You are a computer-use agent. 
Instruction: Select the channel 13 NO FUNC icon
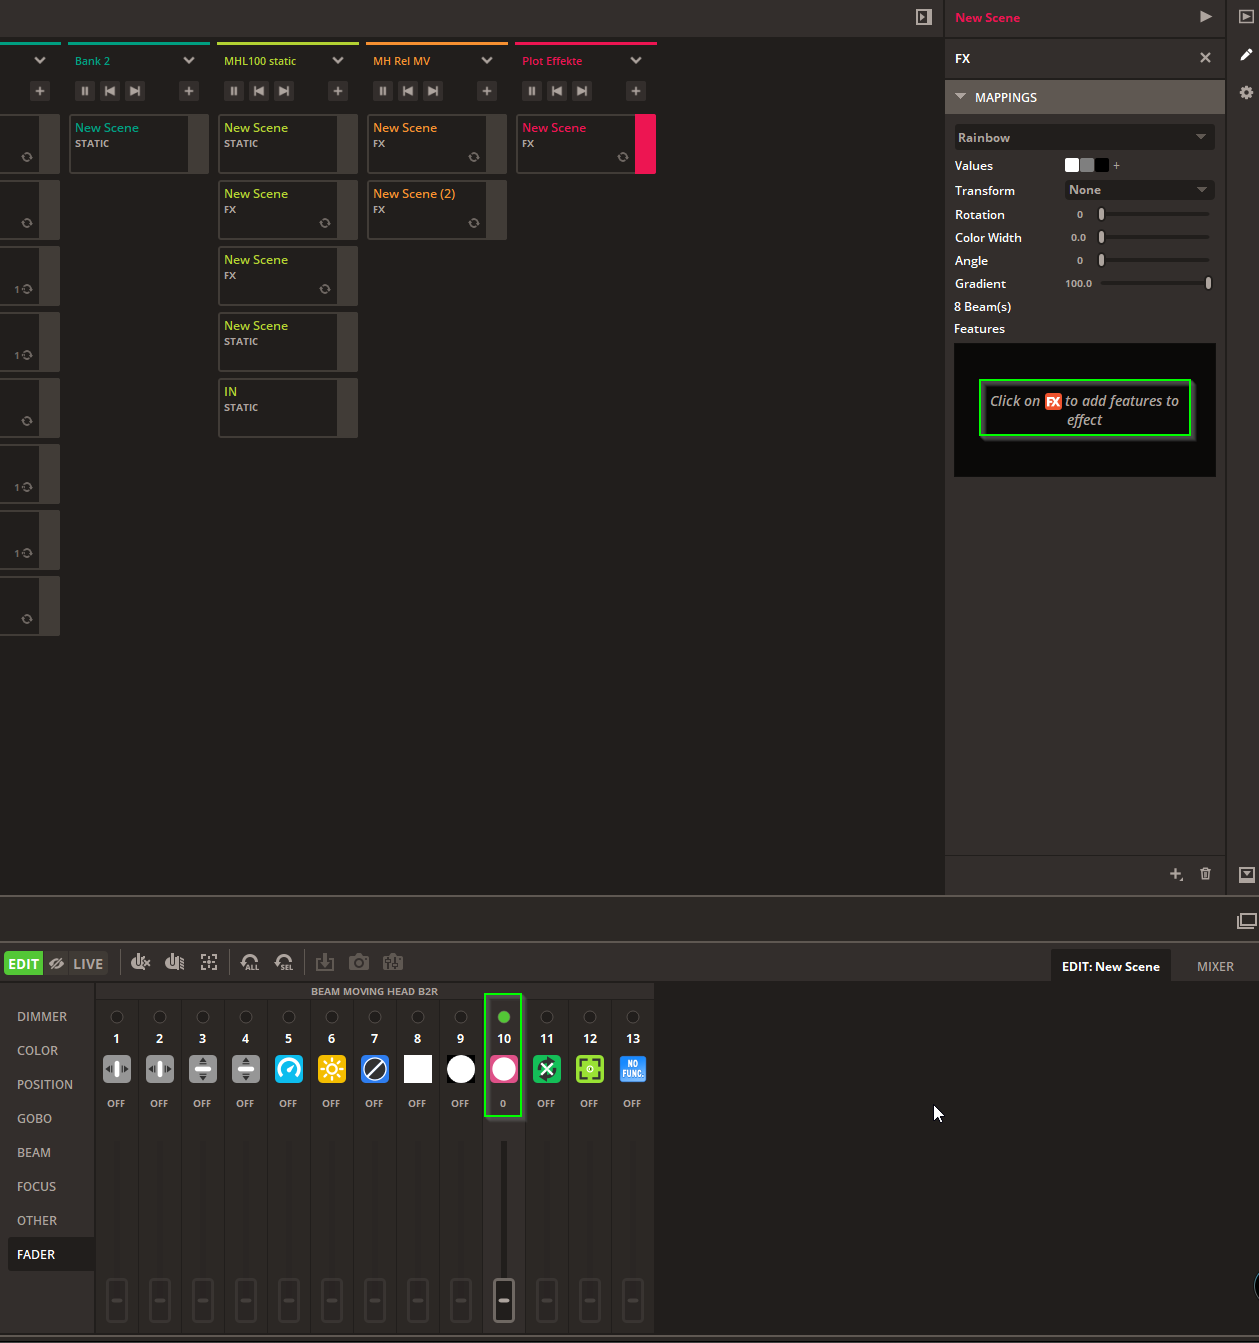[x=633, y=1069]
